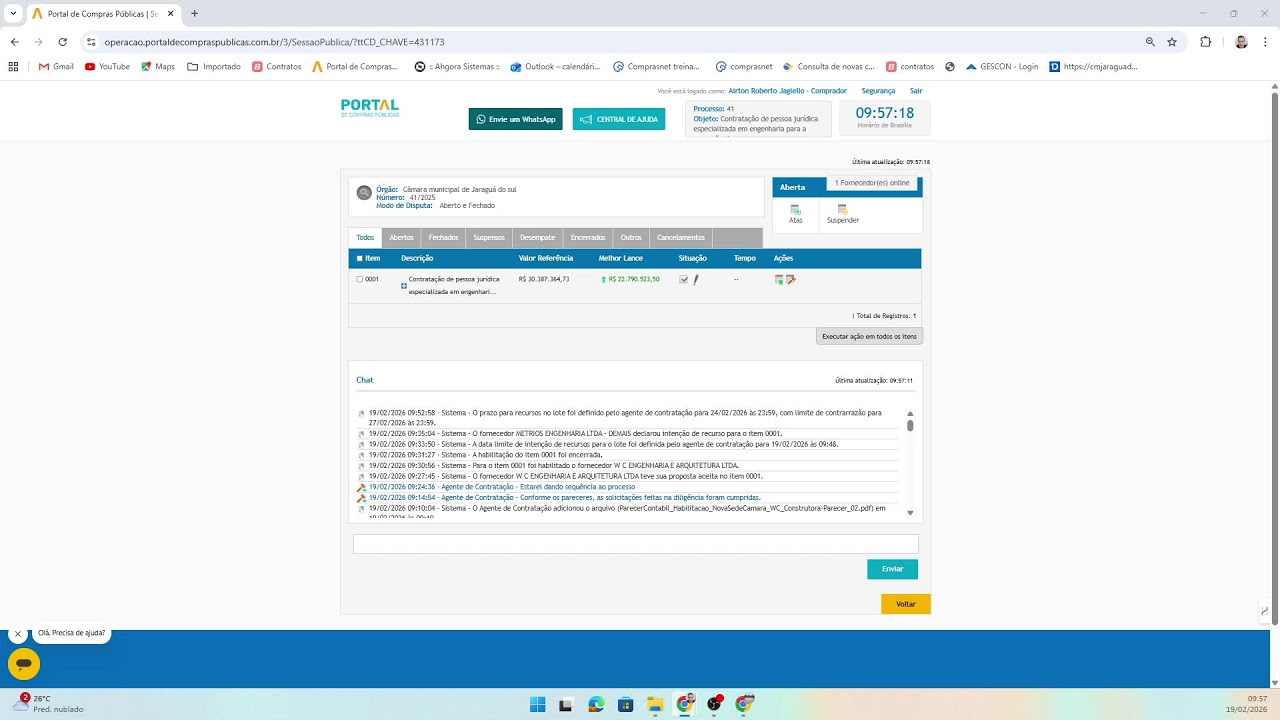Open the YouTube bookmark

[x=107, y=67]
